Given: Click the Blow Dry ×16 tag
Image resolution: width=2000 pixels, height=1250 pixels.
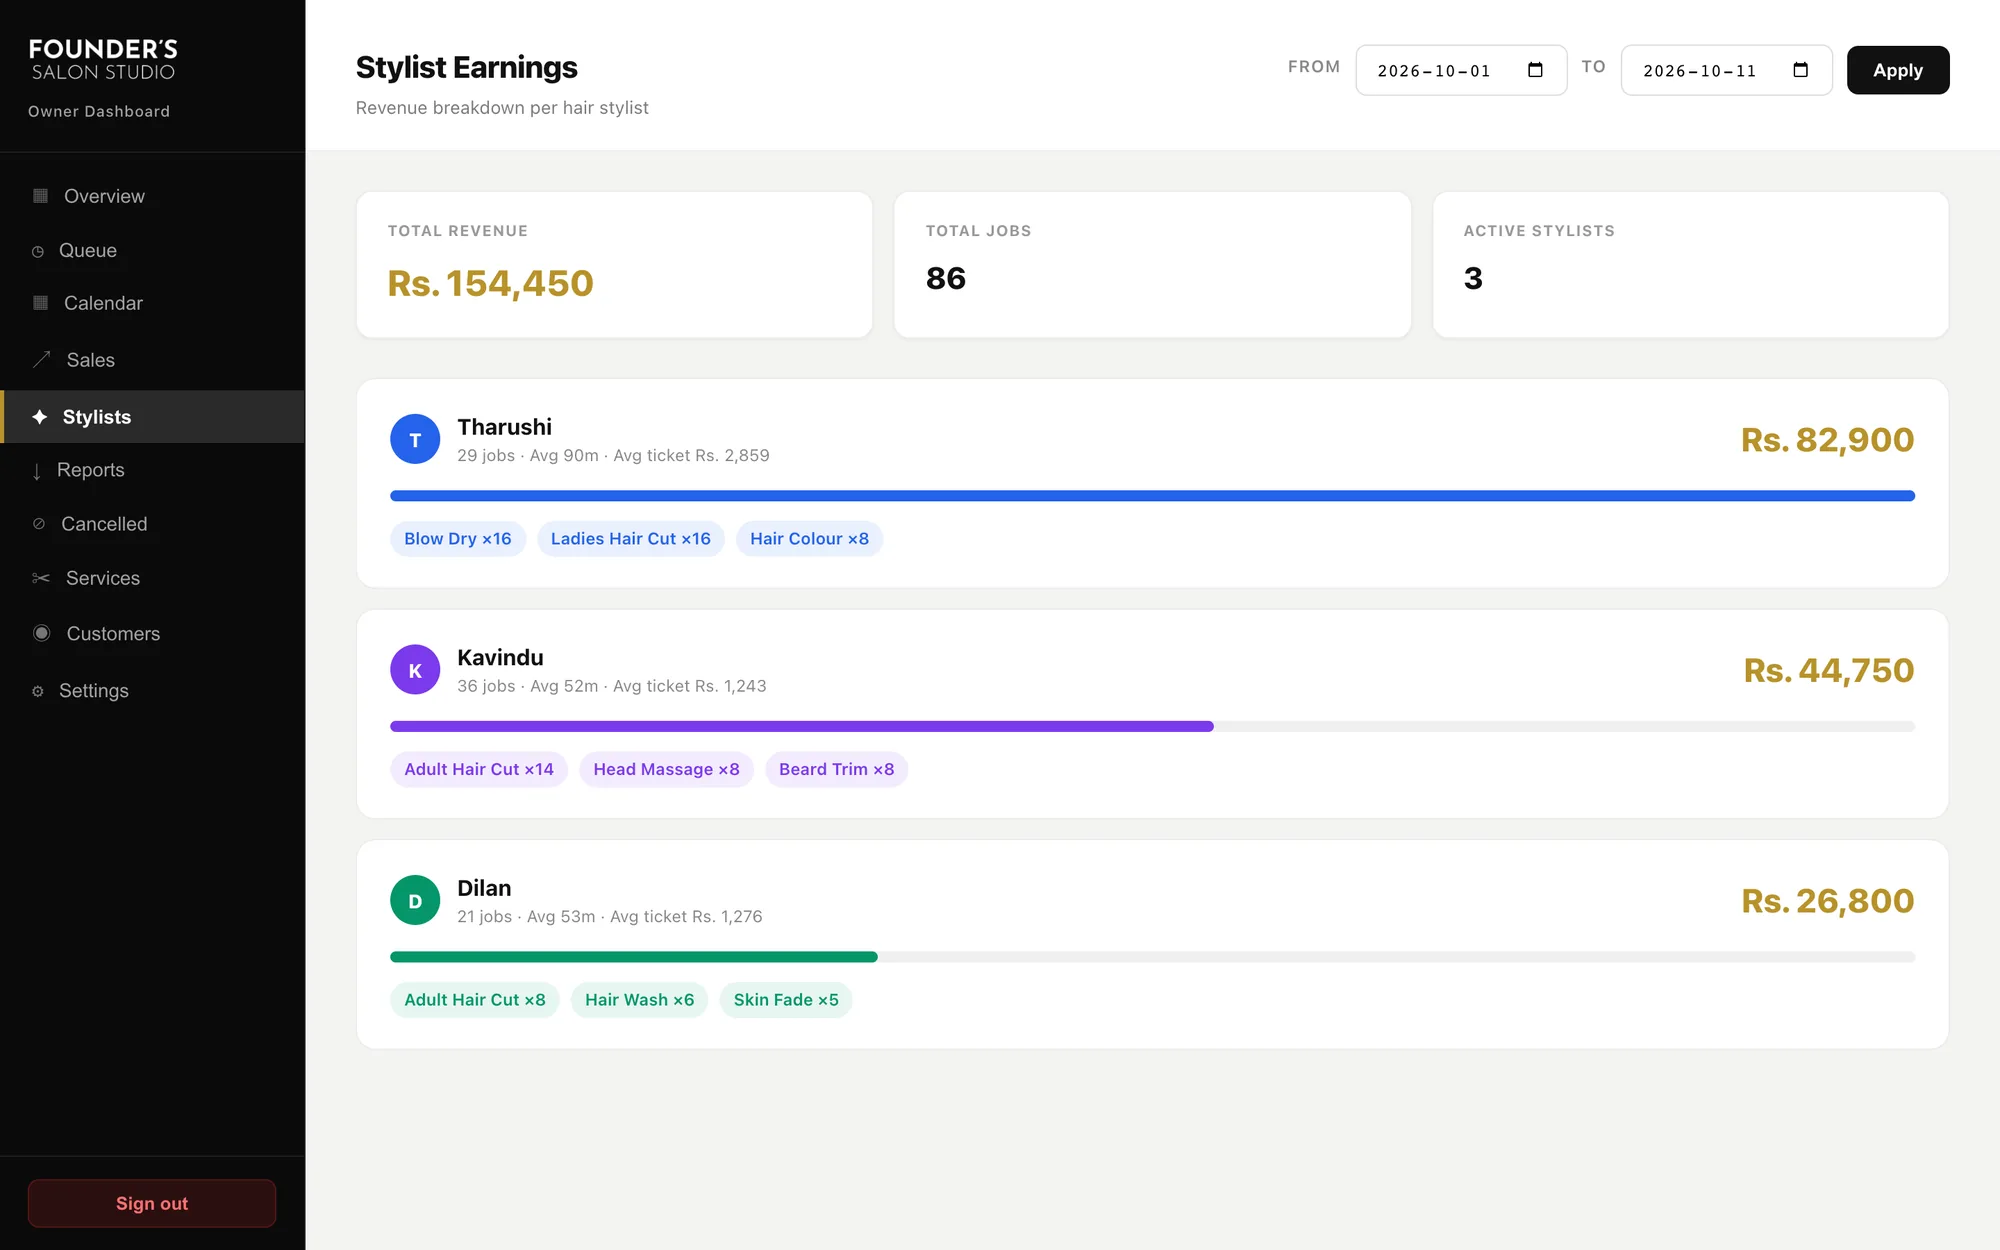Looking at the screenshot, I should tap(458, 539).
